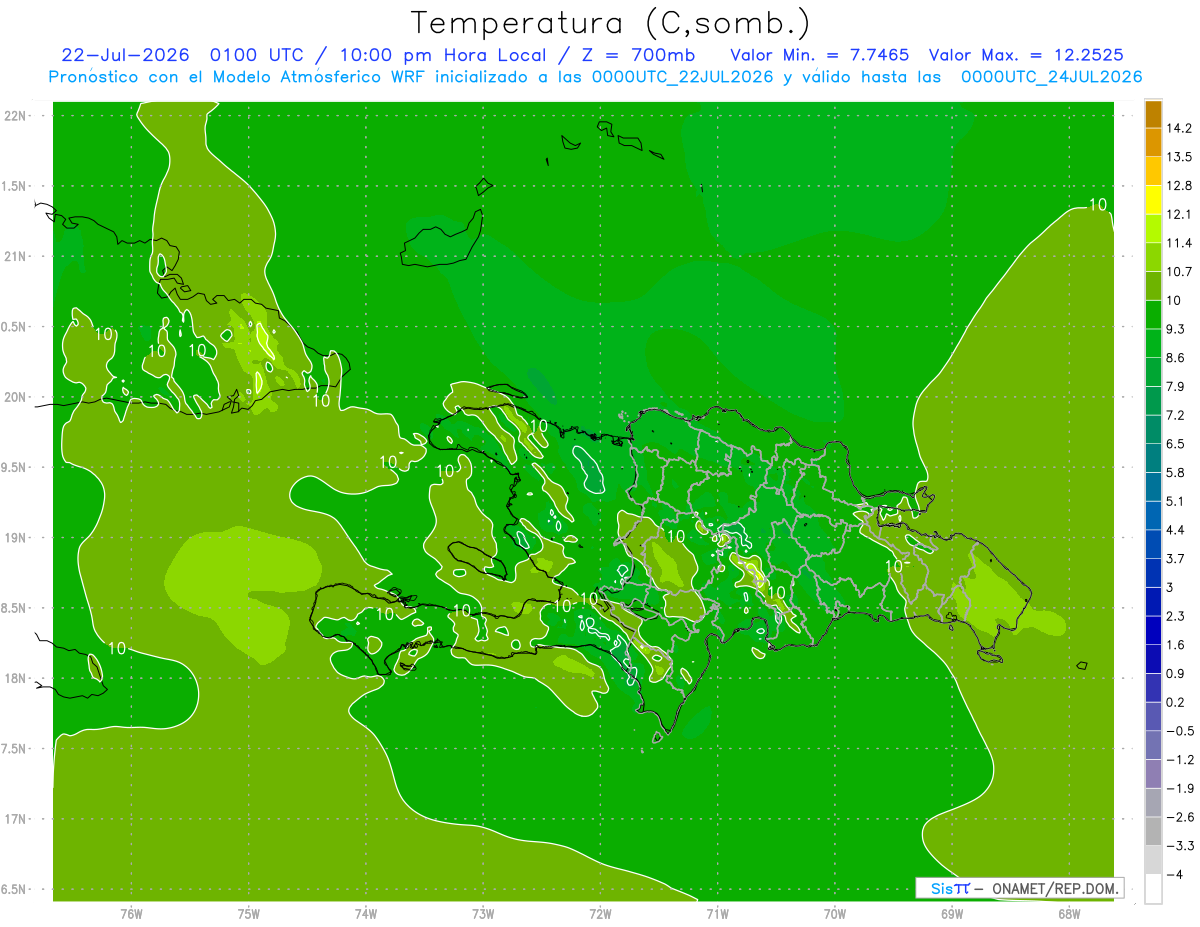Screen dimensions: 1200x927
Task: Click the "Valor Min. = 7.7465" readout
Action: click(820, 55)
